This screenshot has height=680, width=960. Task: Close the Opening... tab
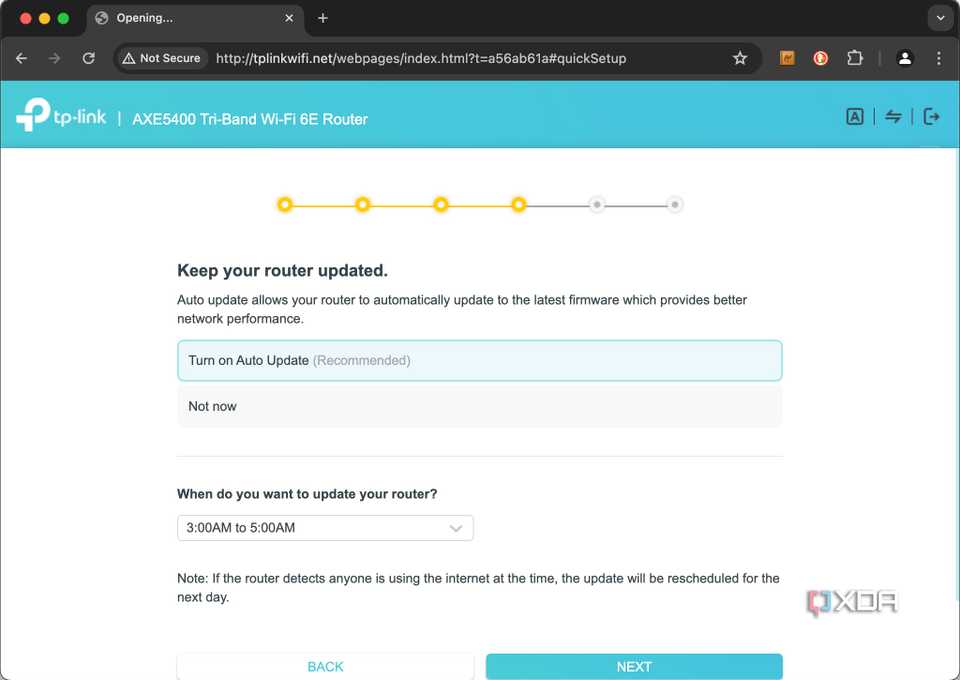pyautogui.click(x=289, y=18)
